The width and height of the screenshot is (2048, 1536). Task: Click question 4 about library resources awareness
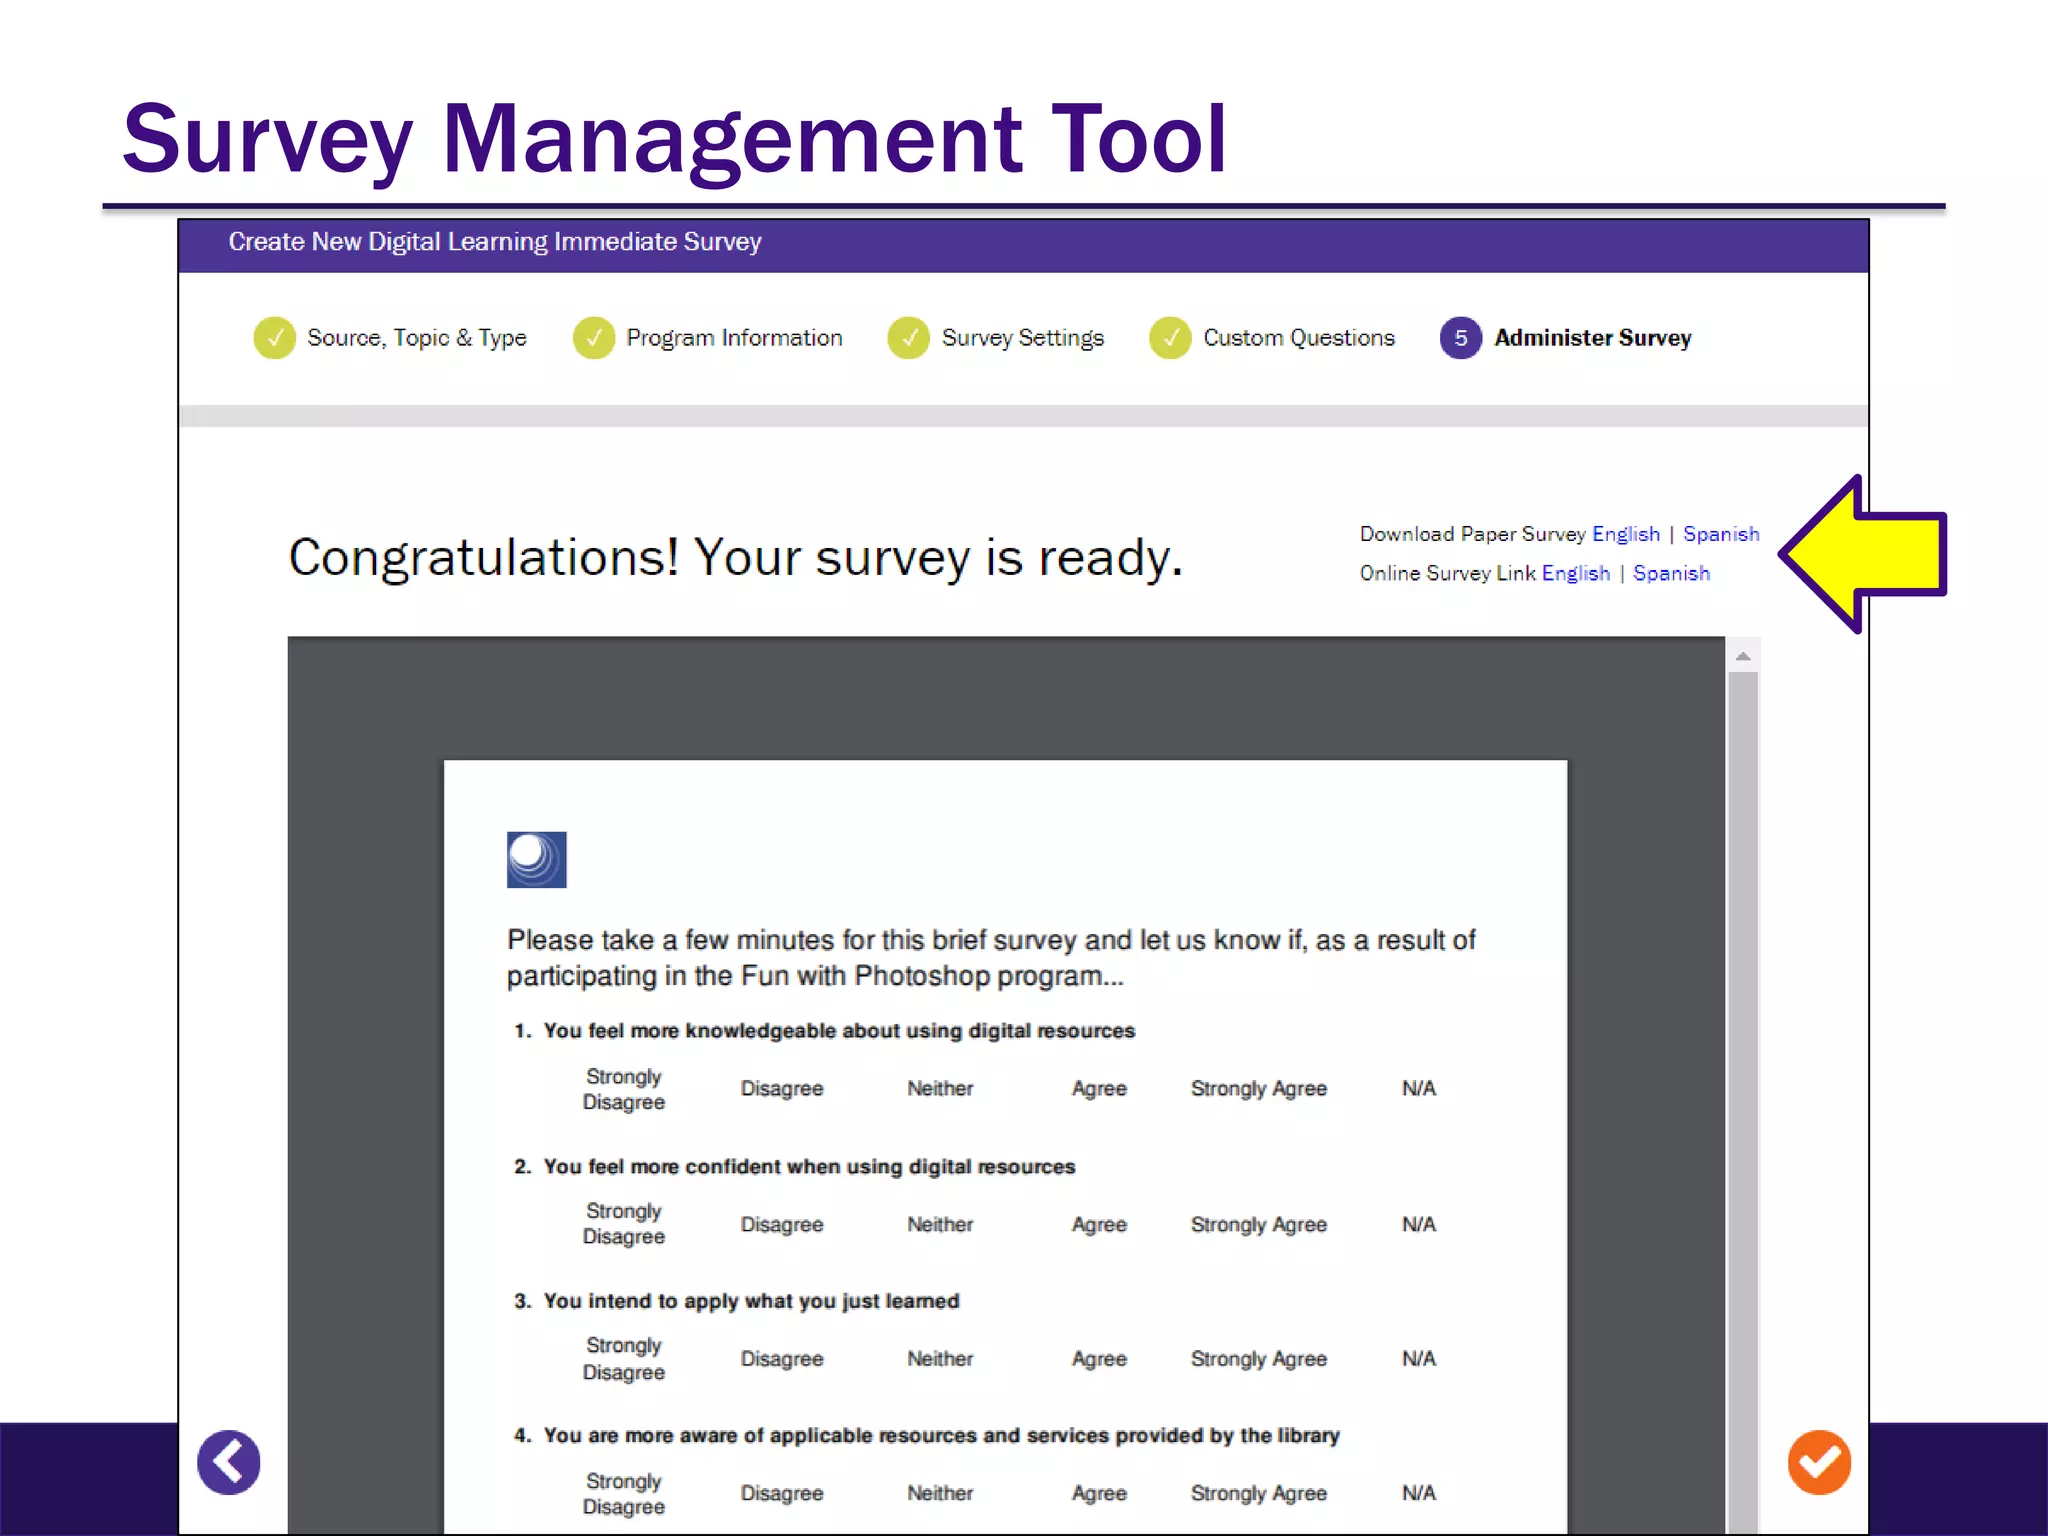tap(927, 1436)
